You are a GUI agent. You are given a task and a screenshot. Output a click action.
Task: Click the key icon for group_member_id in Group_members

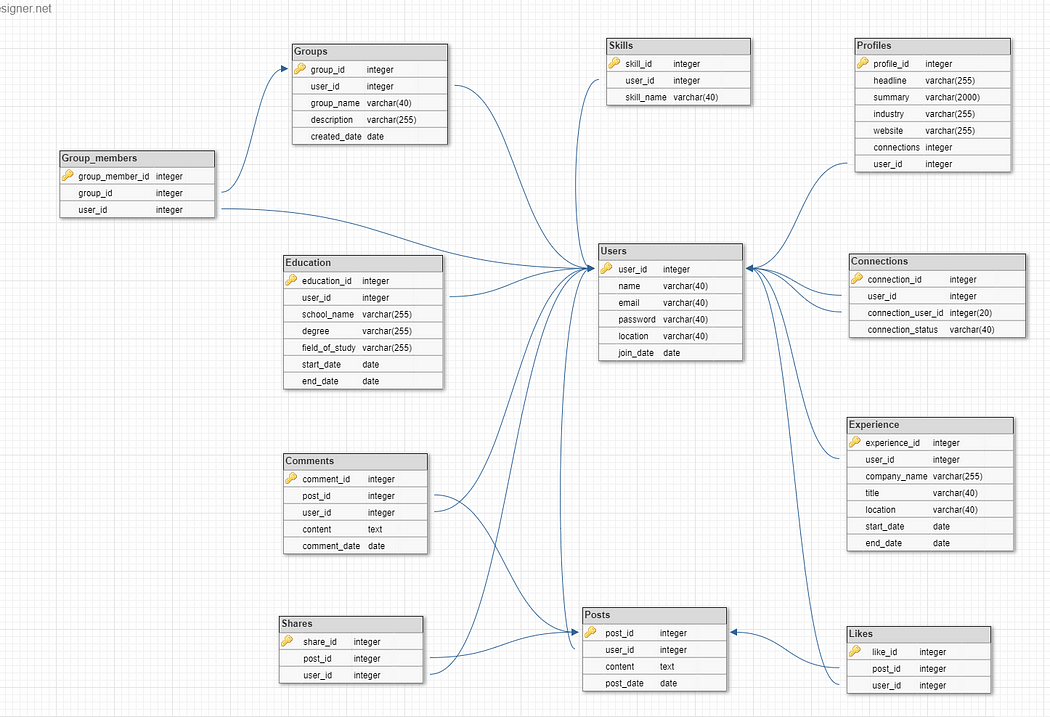[67, 175]
